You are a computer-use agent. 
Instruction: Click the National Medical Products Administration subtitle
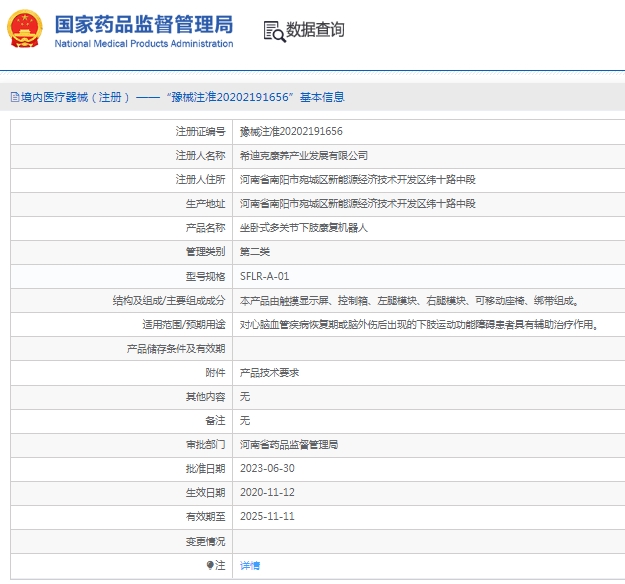(144, 44)
